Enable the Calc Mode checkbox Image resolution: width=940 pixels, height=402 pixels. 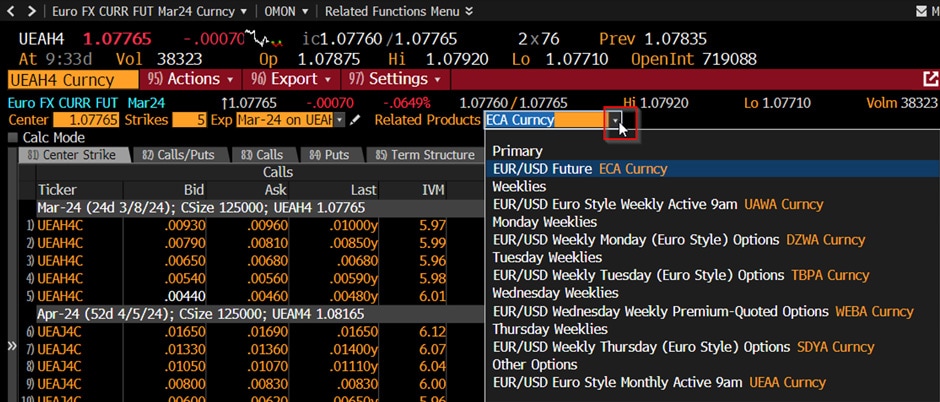coord(12,137)
